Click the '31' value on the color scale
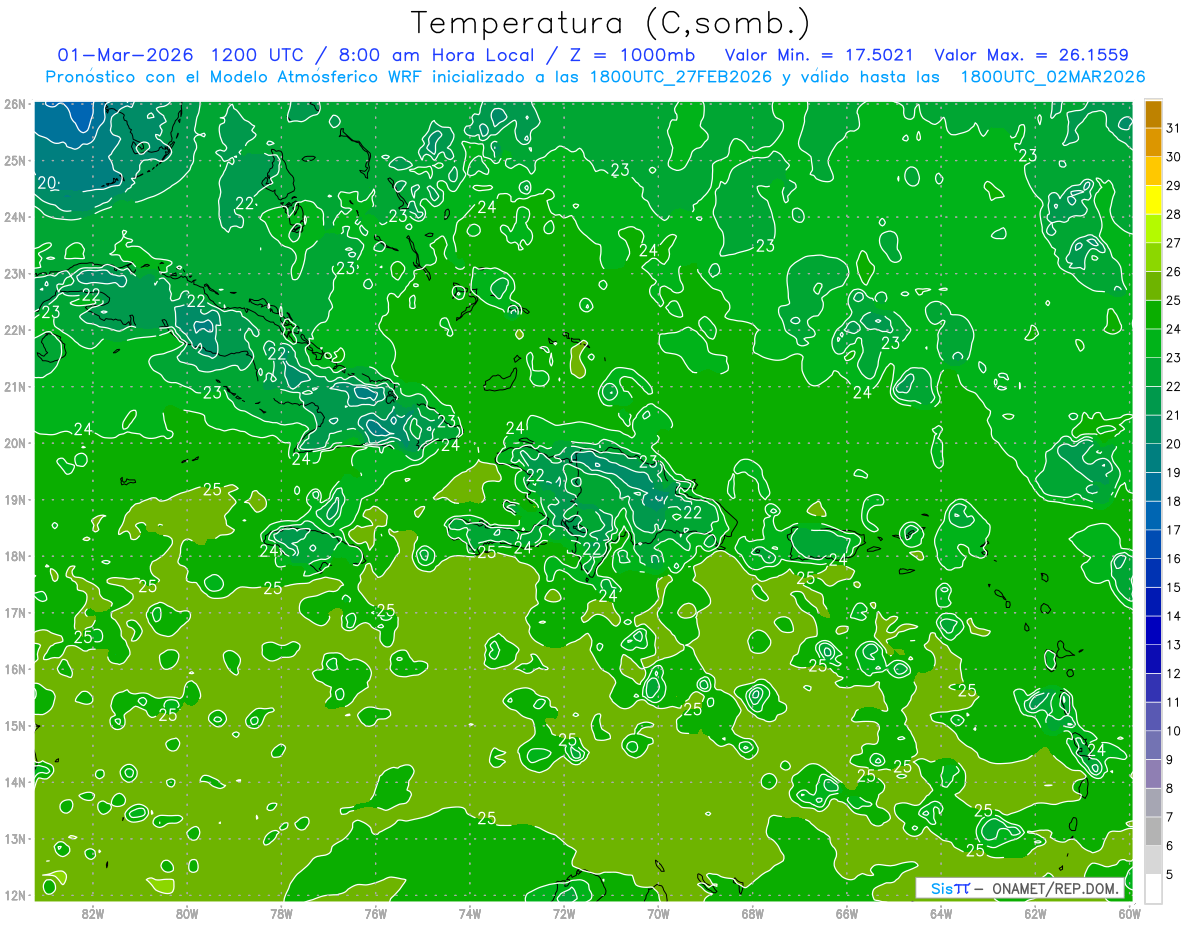 (1173, 128)
